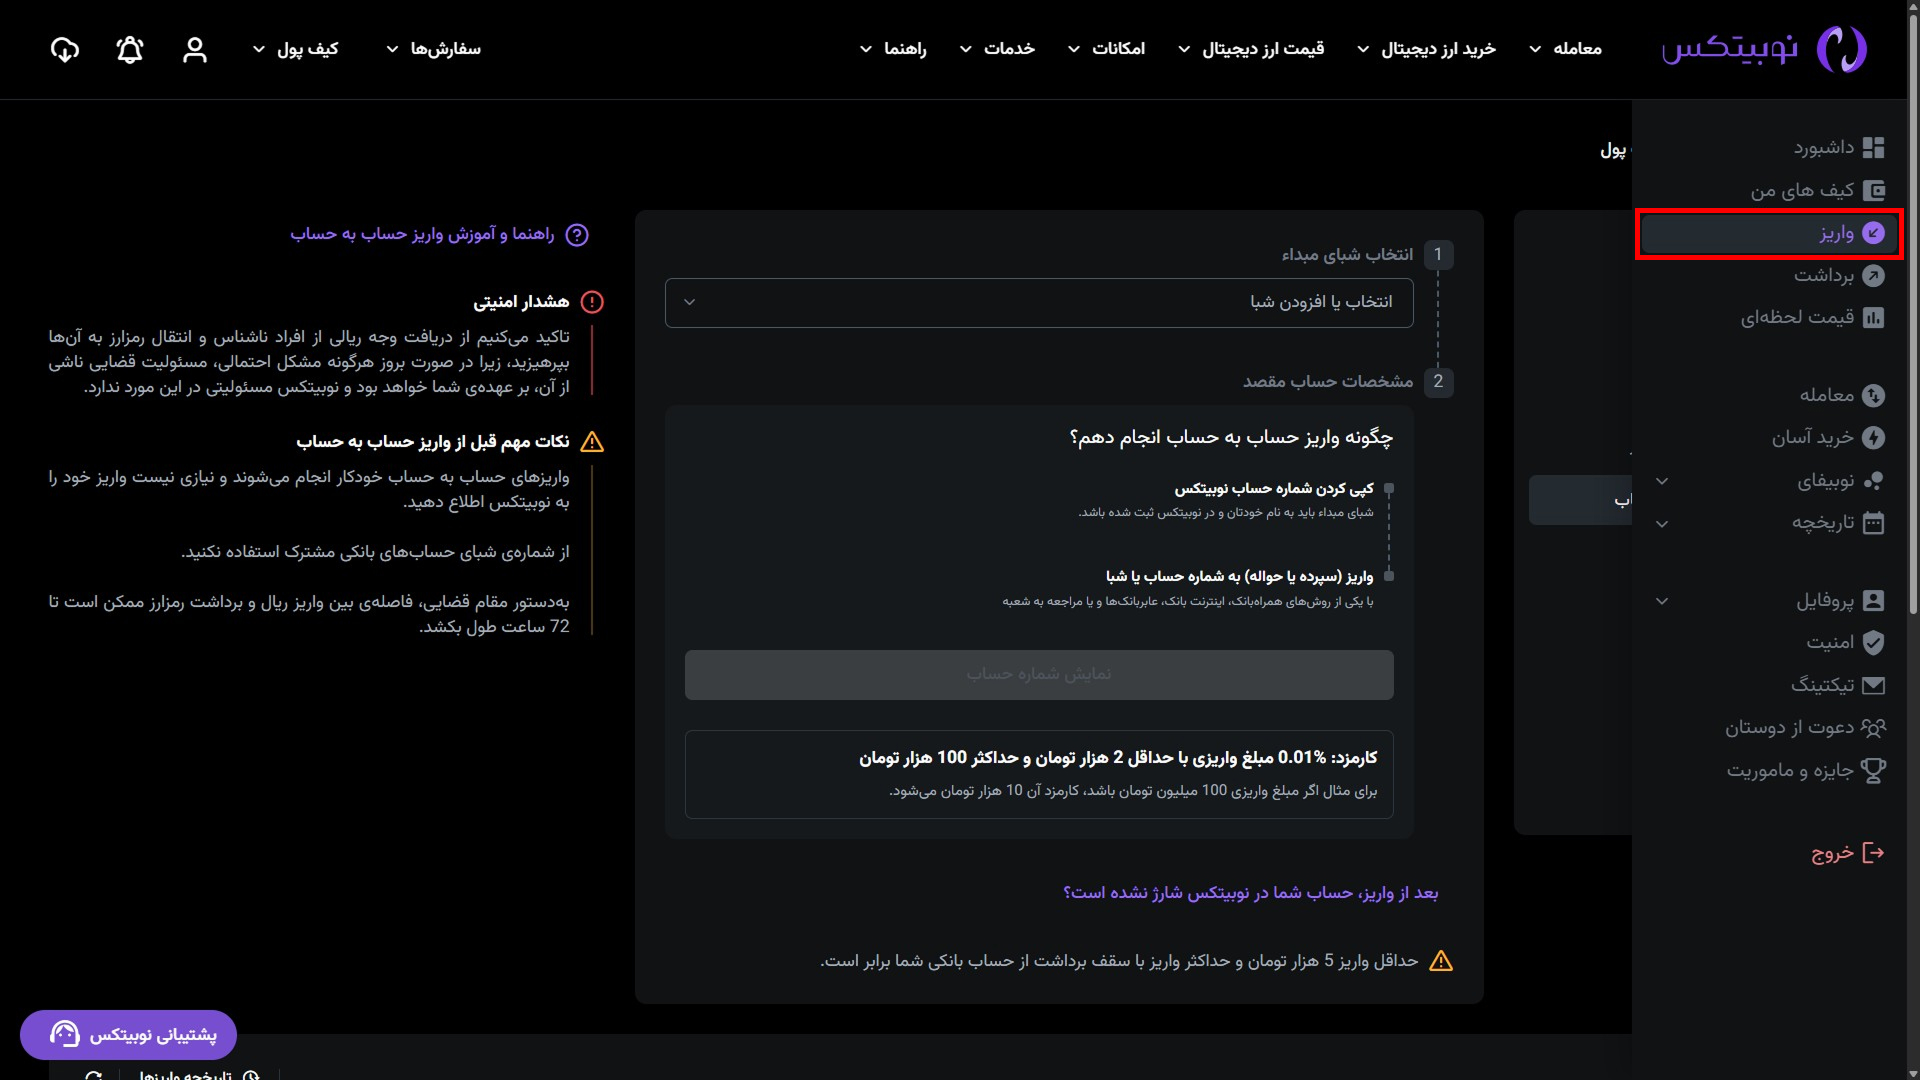Screen dimensions: 1920x1080
Task: Open the user account icon
Action: [x=195, y=49]
